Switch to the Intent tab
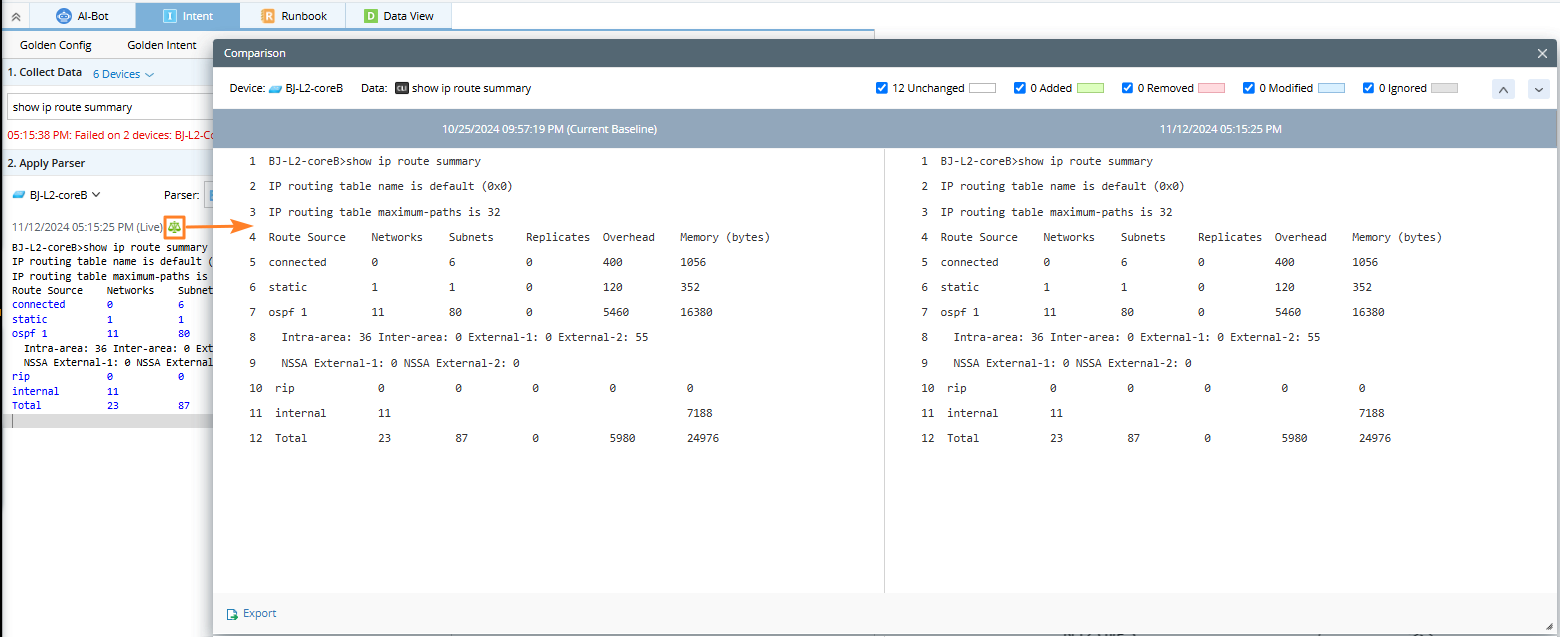Screen dimensions: 1560x637 click(x=188, y=16)
